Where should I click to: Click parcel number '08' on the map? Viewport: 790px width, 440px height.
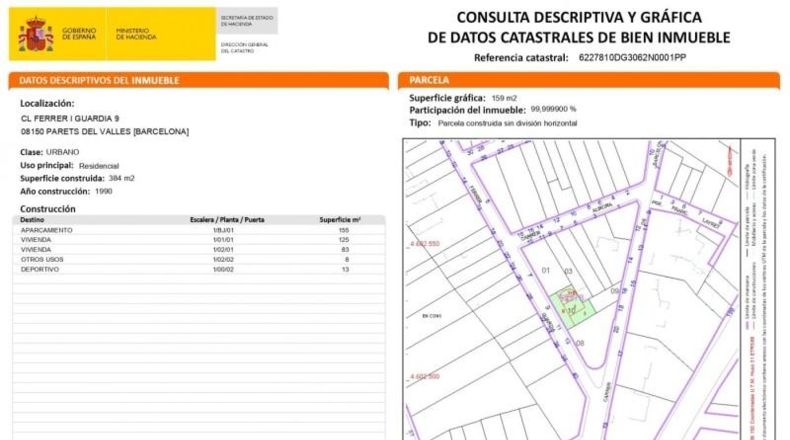point(580,343)
